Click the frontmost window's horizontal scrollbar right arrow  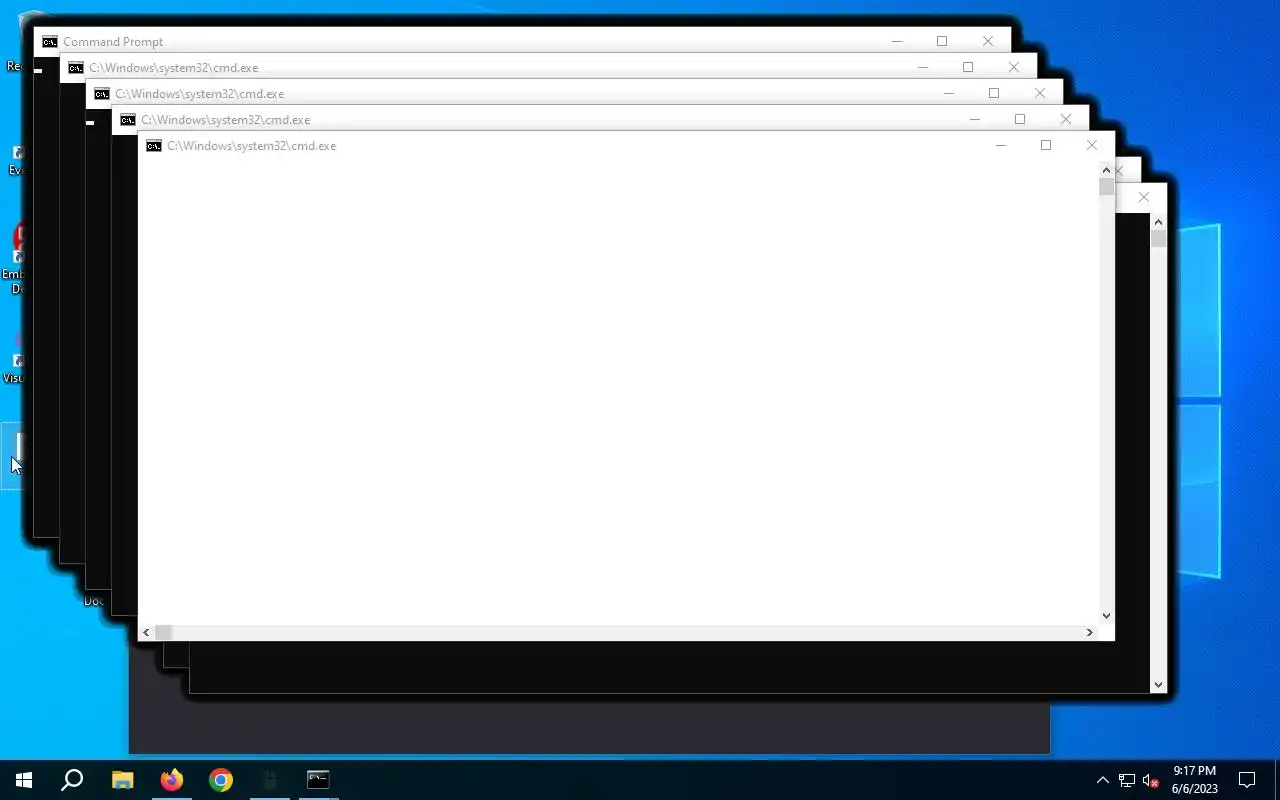pos(1090,632)
